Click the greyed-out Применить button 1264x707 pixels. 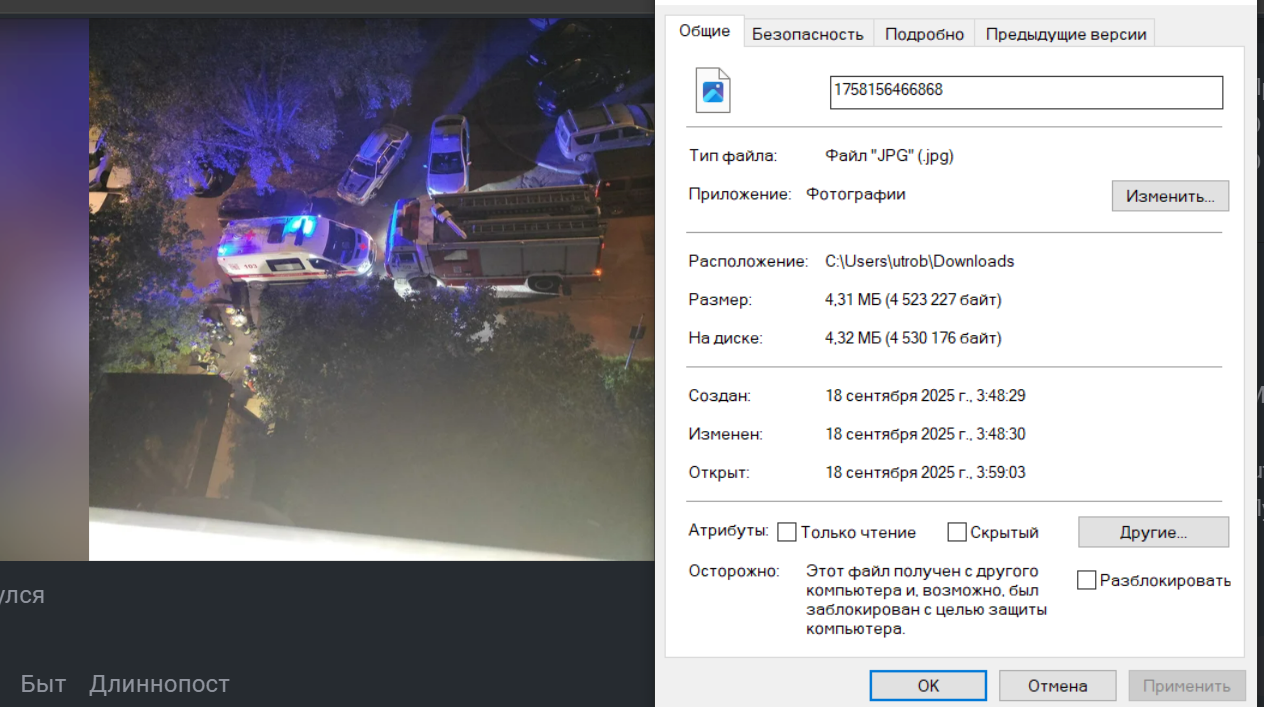(1187, 686)
